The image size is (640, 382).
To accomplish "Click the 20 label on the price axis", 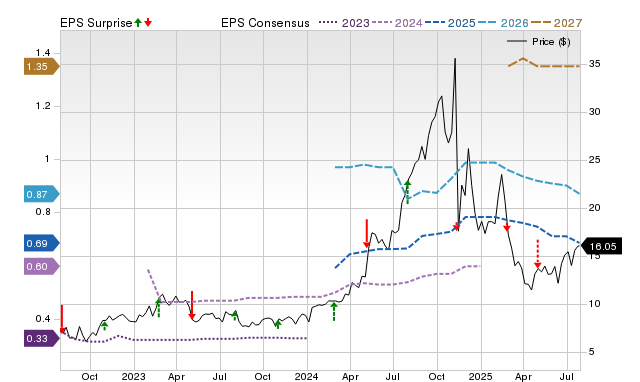I will (x=594, y=208).
